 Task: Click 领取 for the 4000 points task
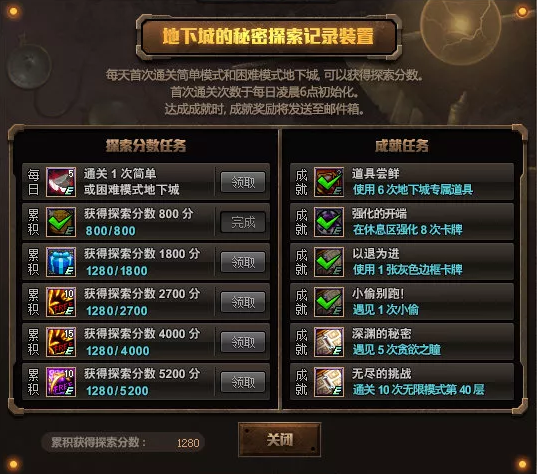(243, 342)
